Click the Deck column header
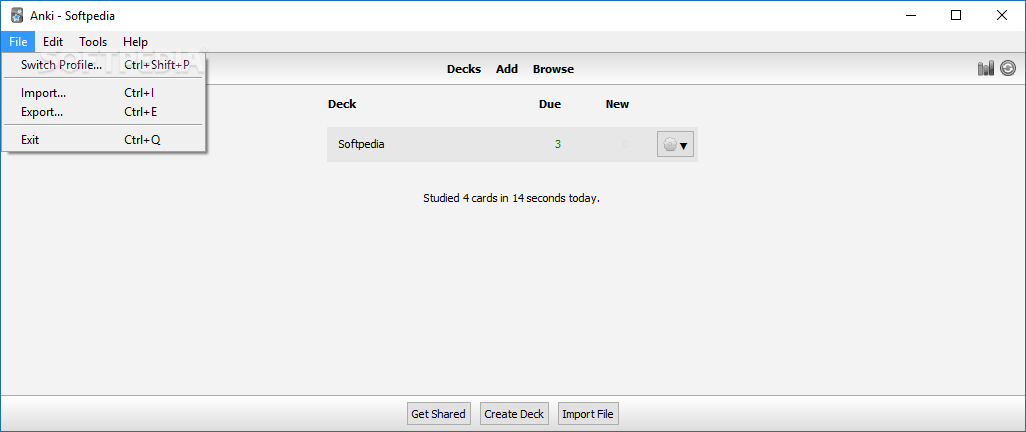 [x=342, y=104]
